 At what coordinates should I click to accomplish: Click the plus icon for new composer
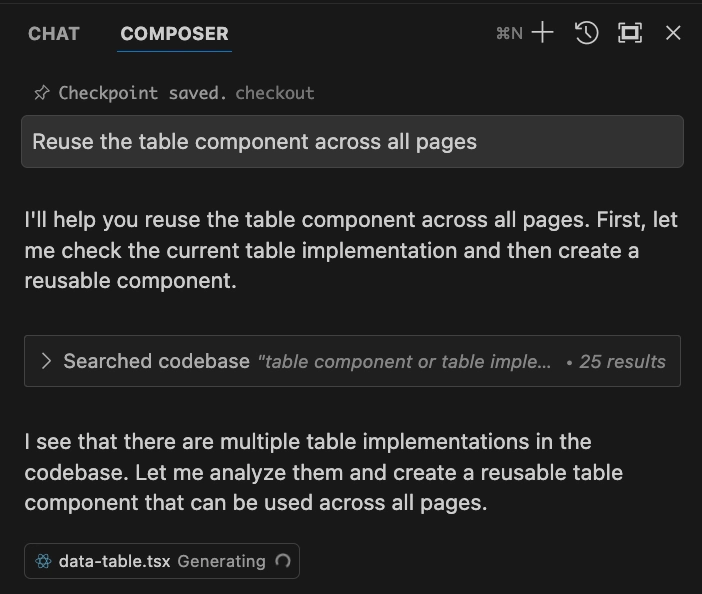click(543, 33)
